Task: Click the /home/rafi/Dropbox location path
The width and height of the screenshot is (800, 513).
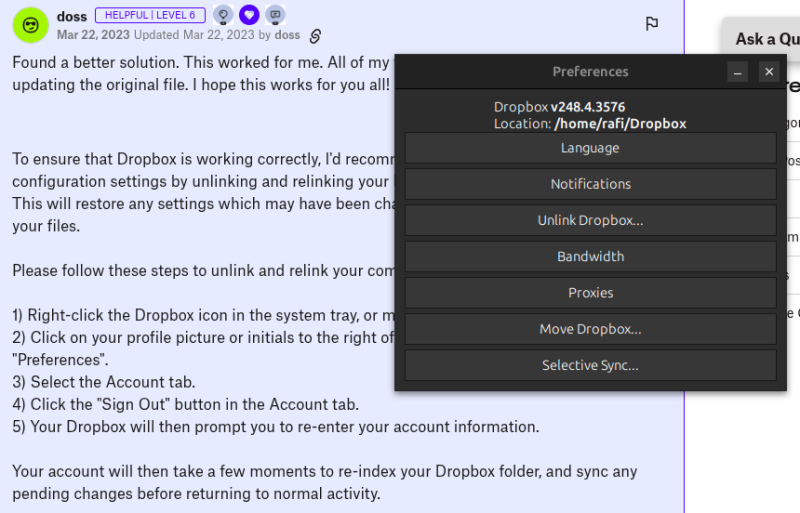Action: [620, 124]
